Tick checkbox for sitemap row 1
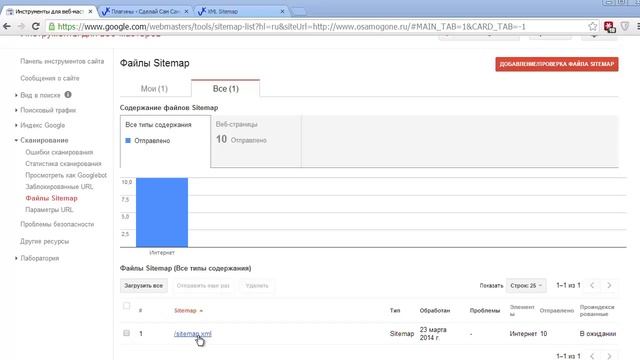Screen dimensions: 640x360 (x=127, y=333)
